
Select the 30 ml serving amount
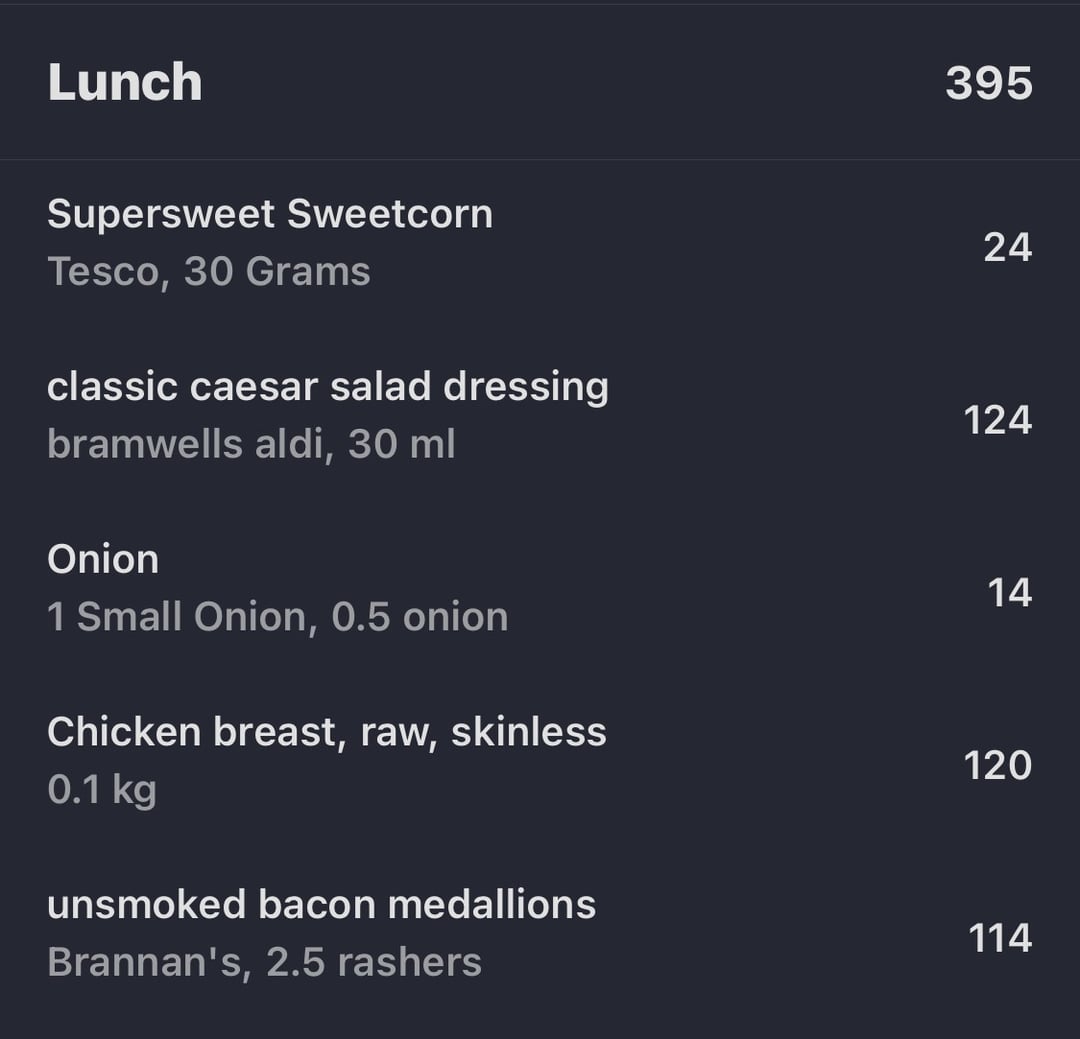[x=402, y=444]
